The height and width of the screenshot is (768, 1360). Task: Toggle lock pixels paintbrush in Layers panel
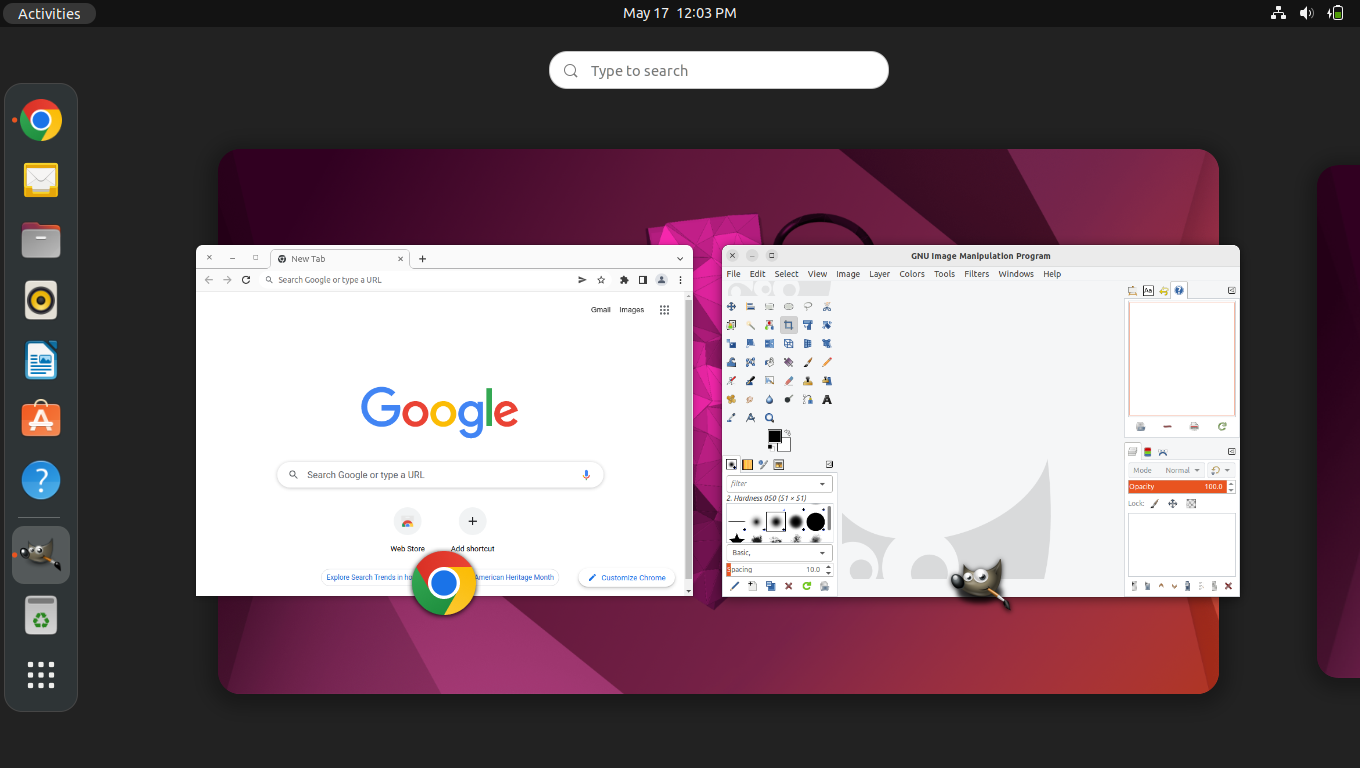tap(1155, 504)
